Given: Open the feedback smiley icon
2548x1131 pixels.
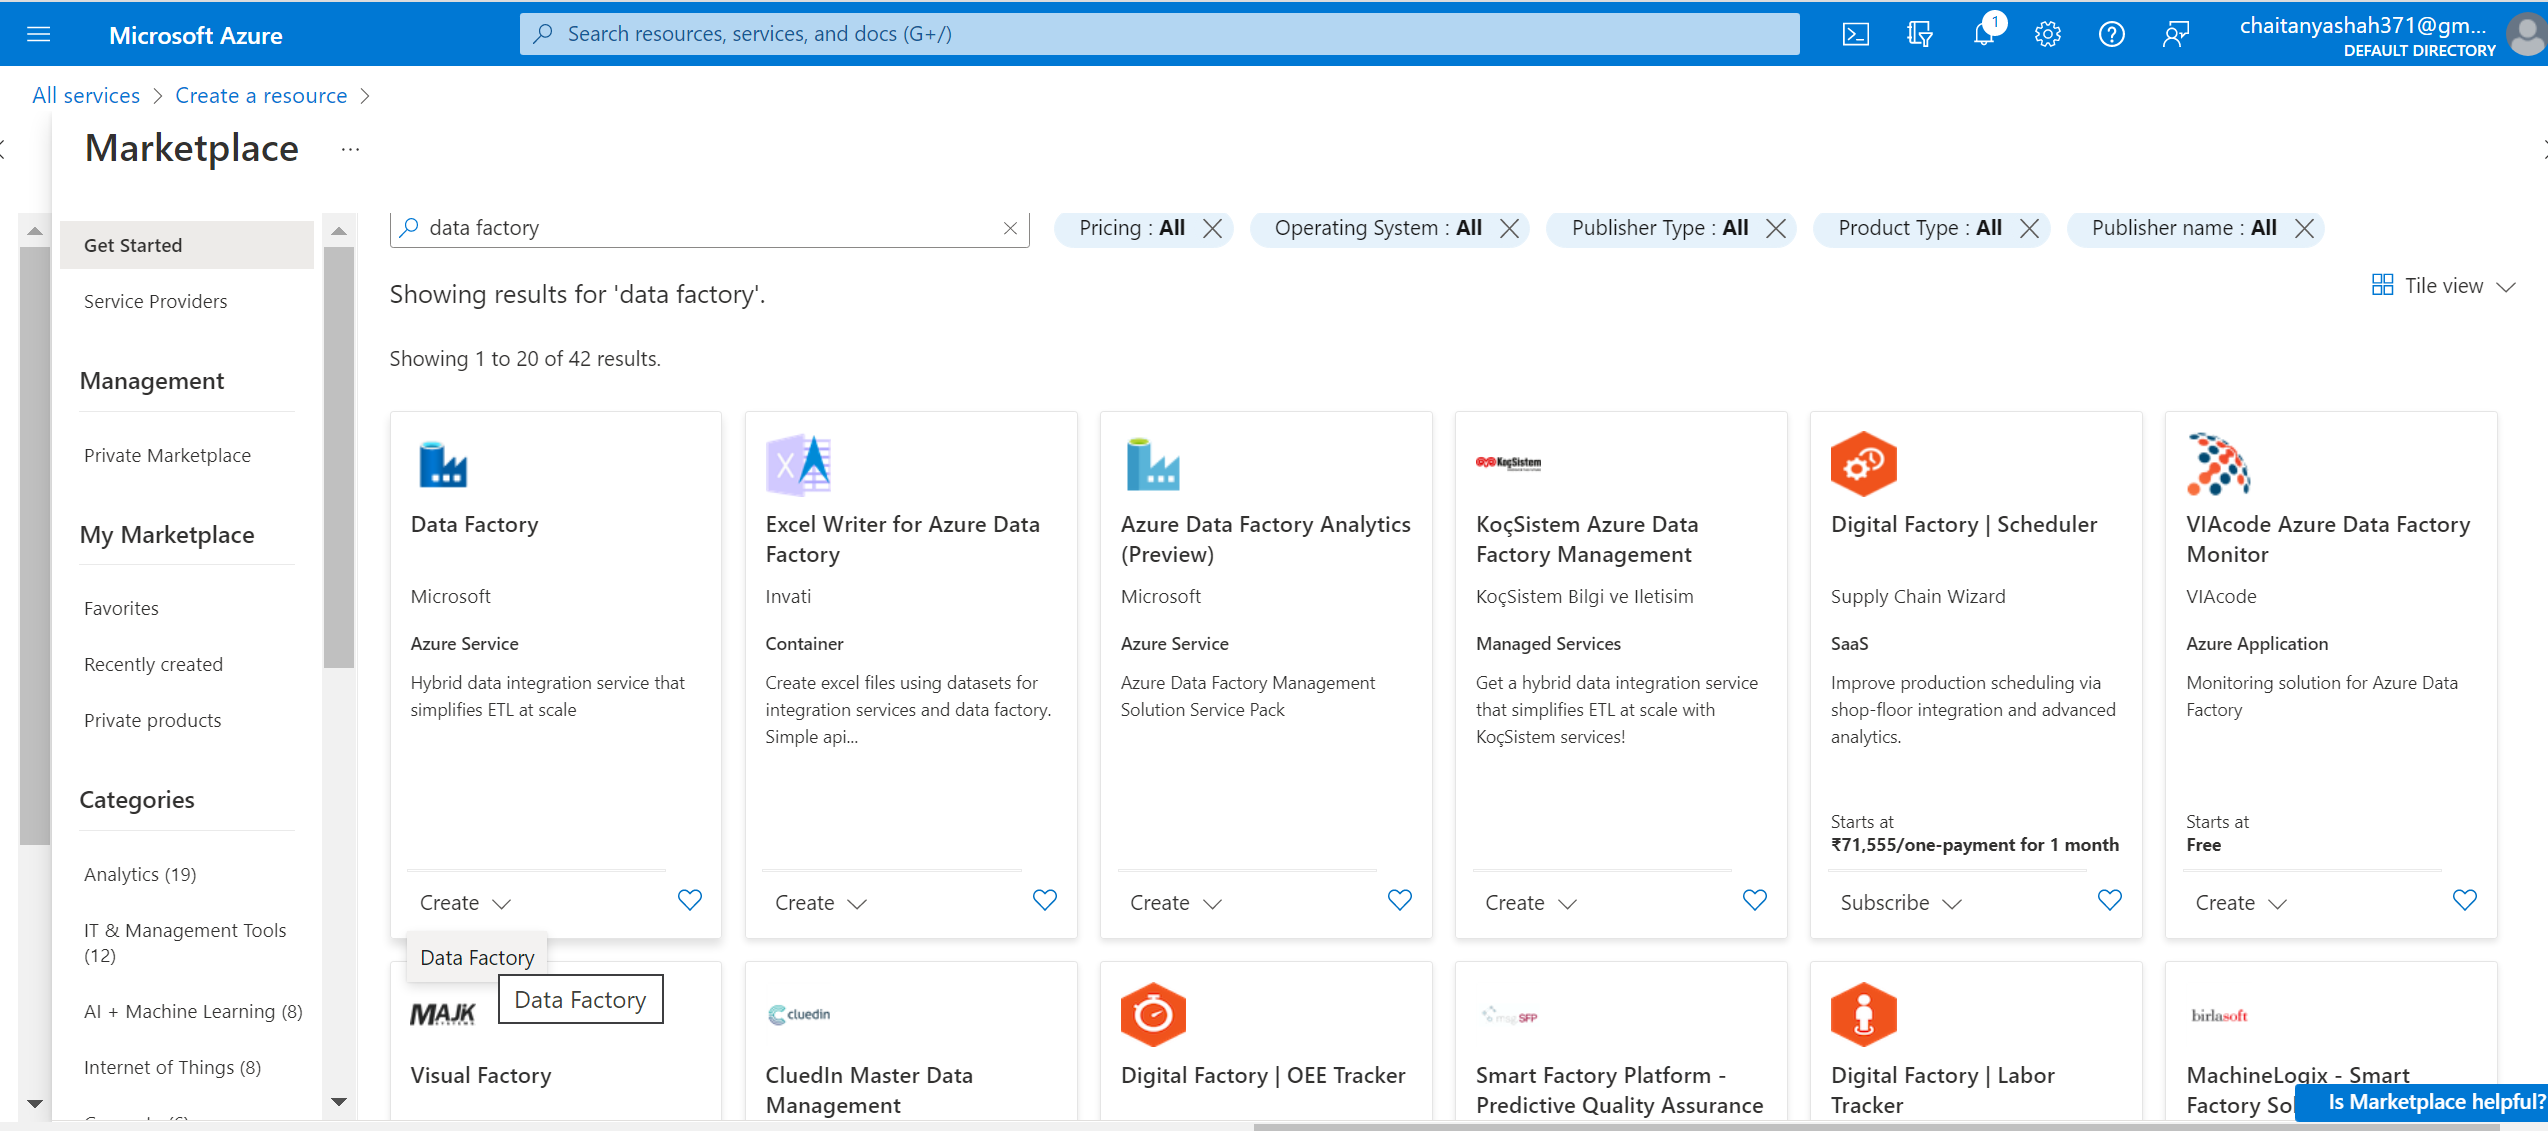Looking at the screenshot, I should tap(2176, 33).
